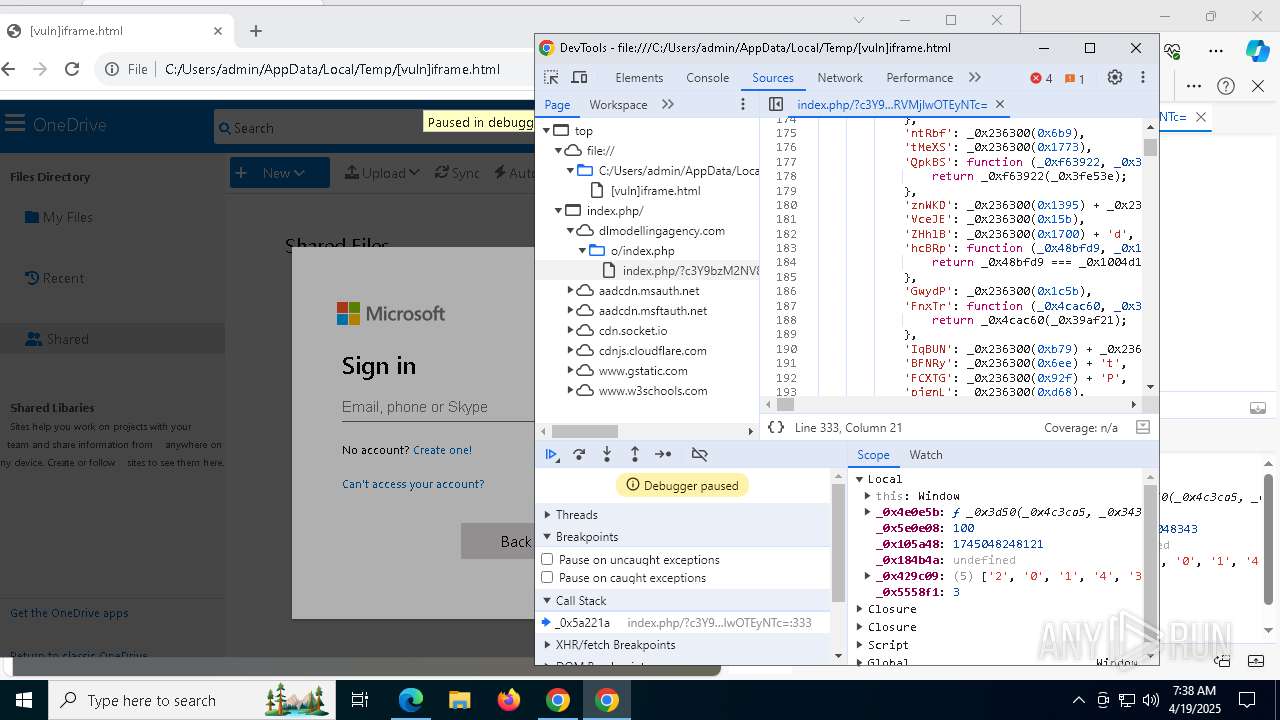Open Recent in OneDrive sidebar

click(x=55, y=278)
